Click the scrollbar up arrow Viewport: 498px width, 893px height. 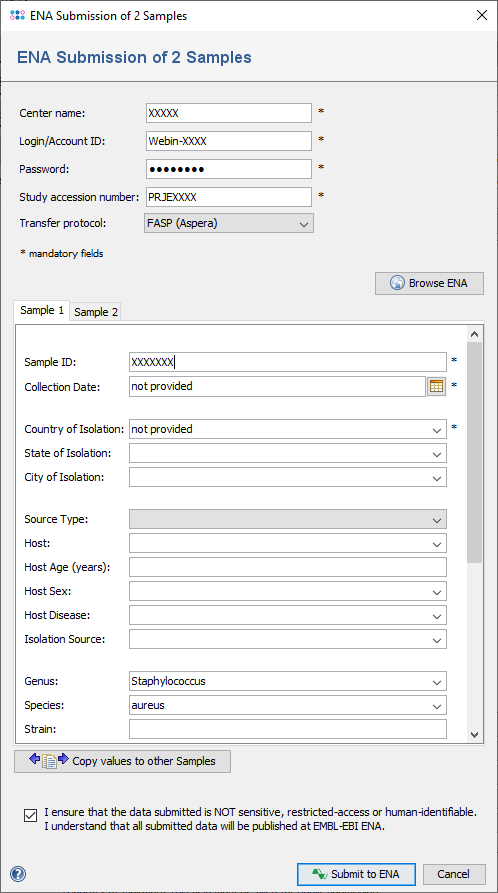(475, 334)
